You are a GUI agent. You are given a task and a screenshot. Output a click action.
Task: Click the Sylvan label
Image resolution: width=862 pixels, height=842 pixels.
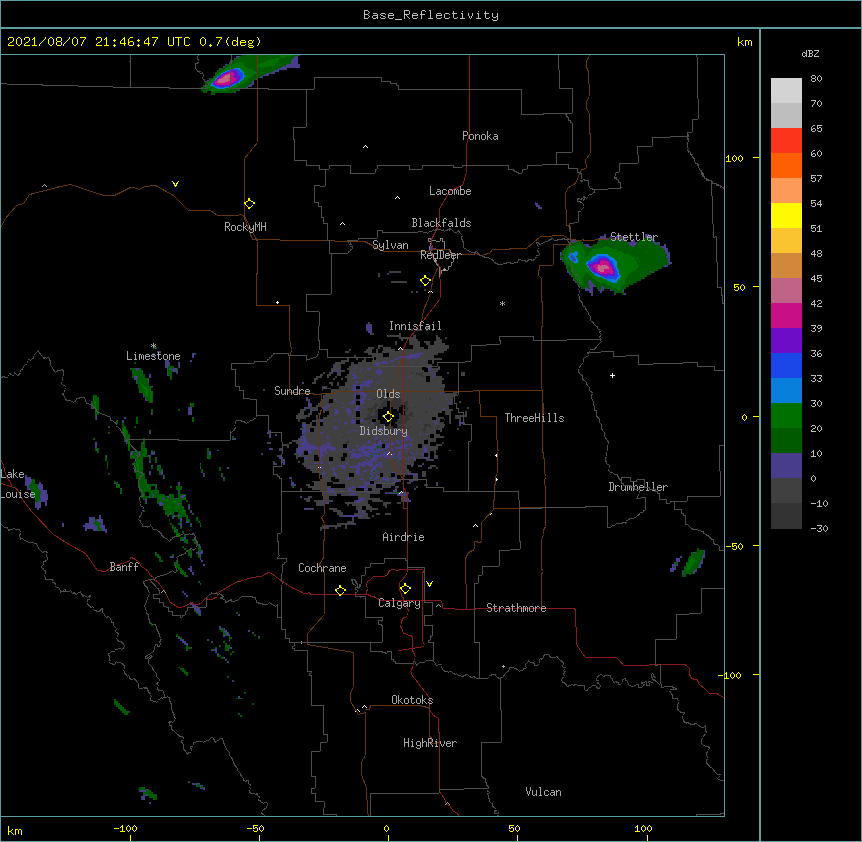coord(390,245)
